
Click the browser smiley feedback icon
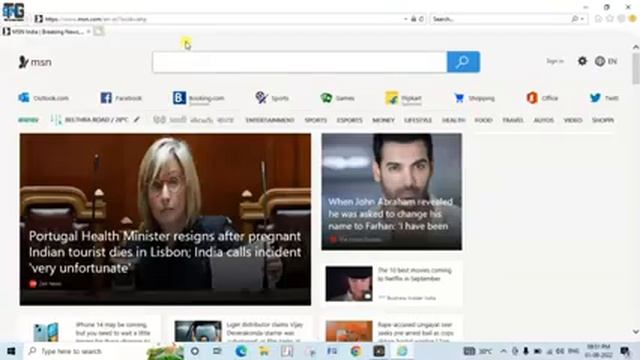point(633,19)
